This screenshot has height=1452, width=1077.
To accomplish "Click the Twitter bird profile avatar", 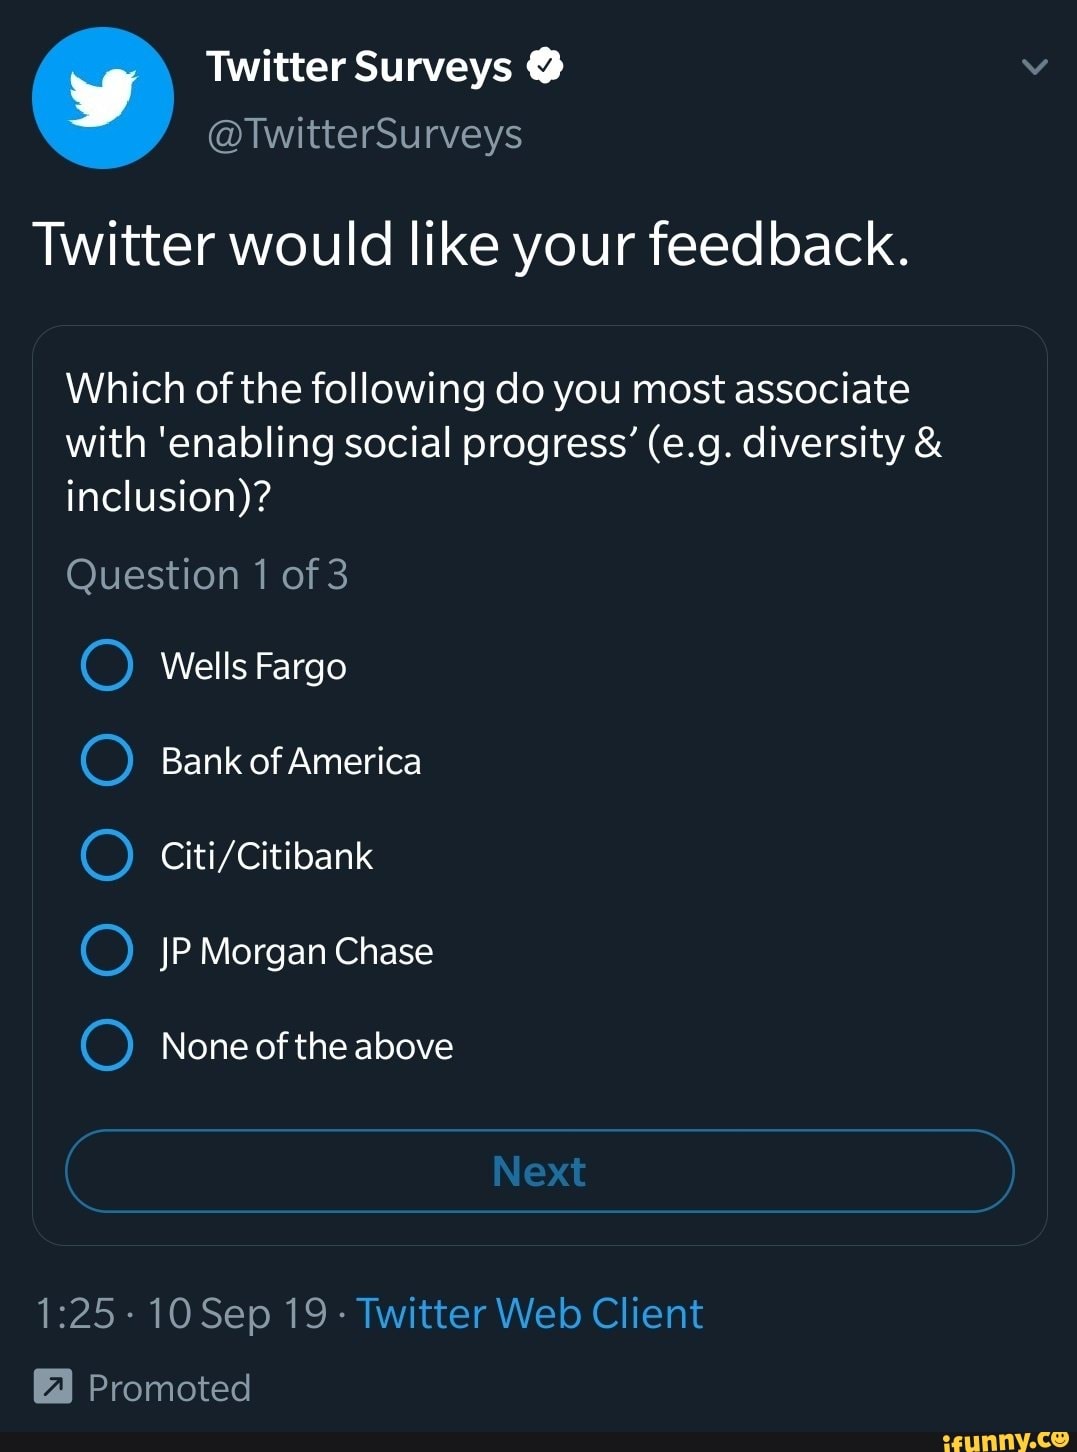I will click(102, 96).
